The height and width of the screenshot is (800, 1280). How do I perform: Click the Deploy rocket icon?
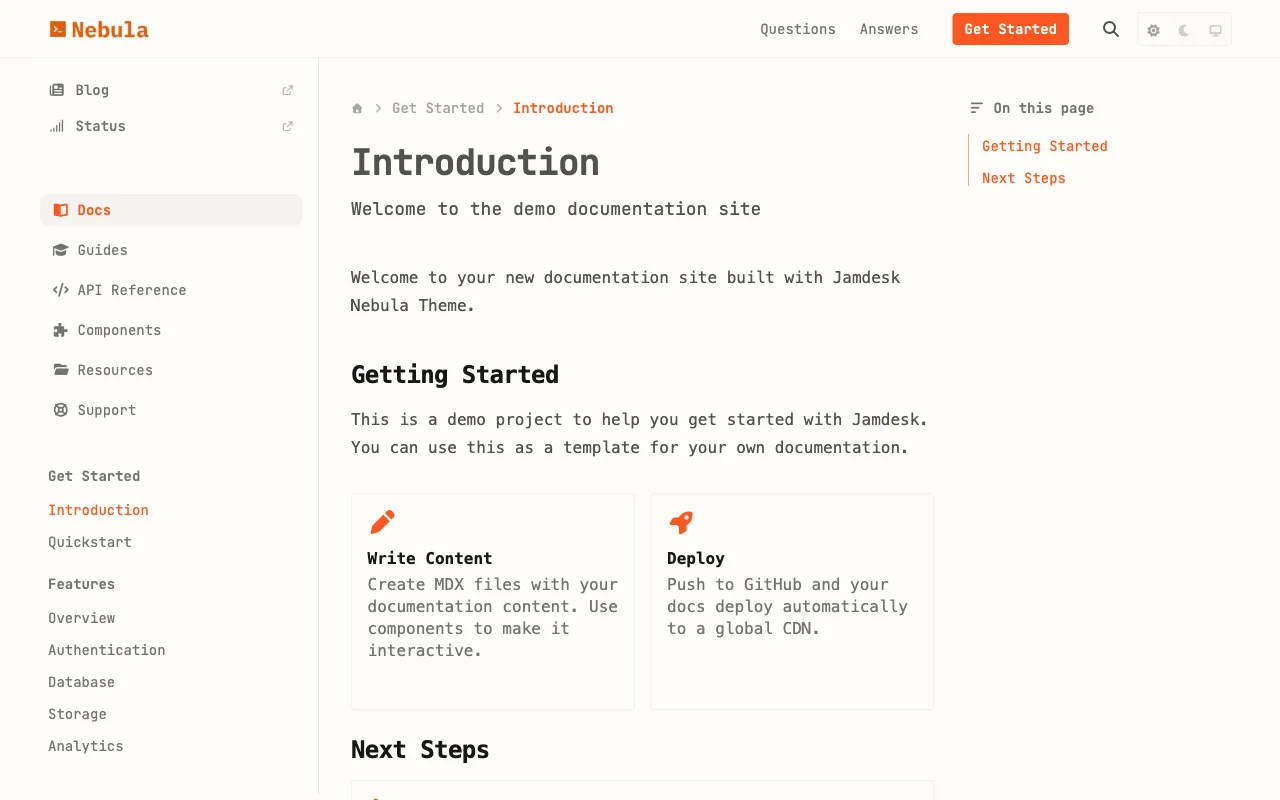click(x=681, y=522)
